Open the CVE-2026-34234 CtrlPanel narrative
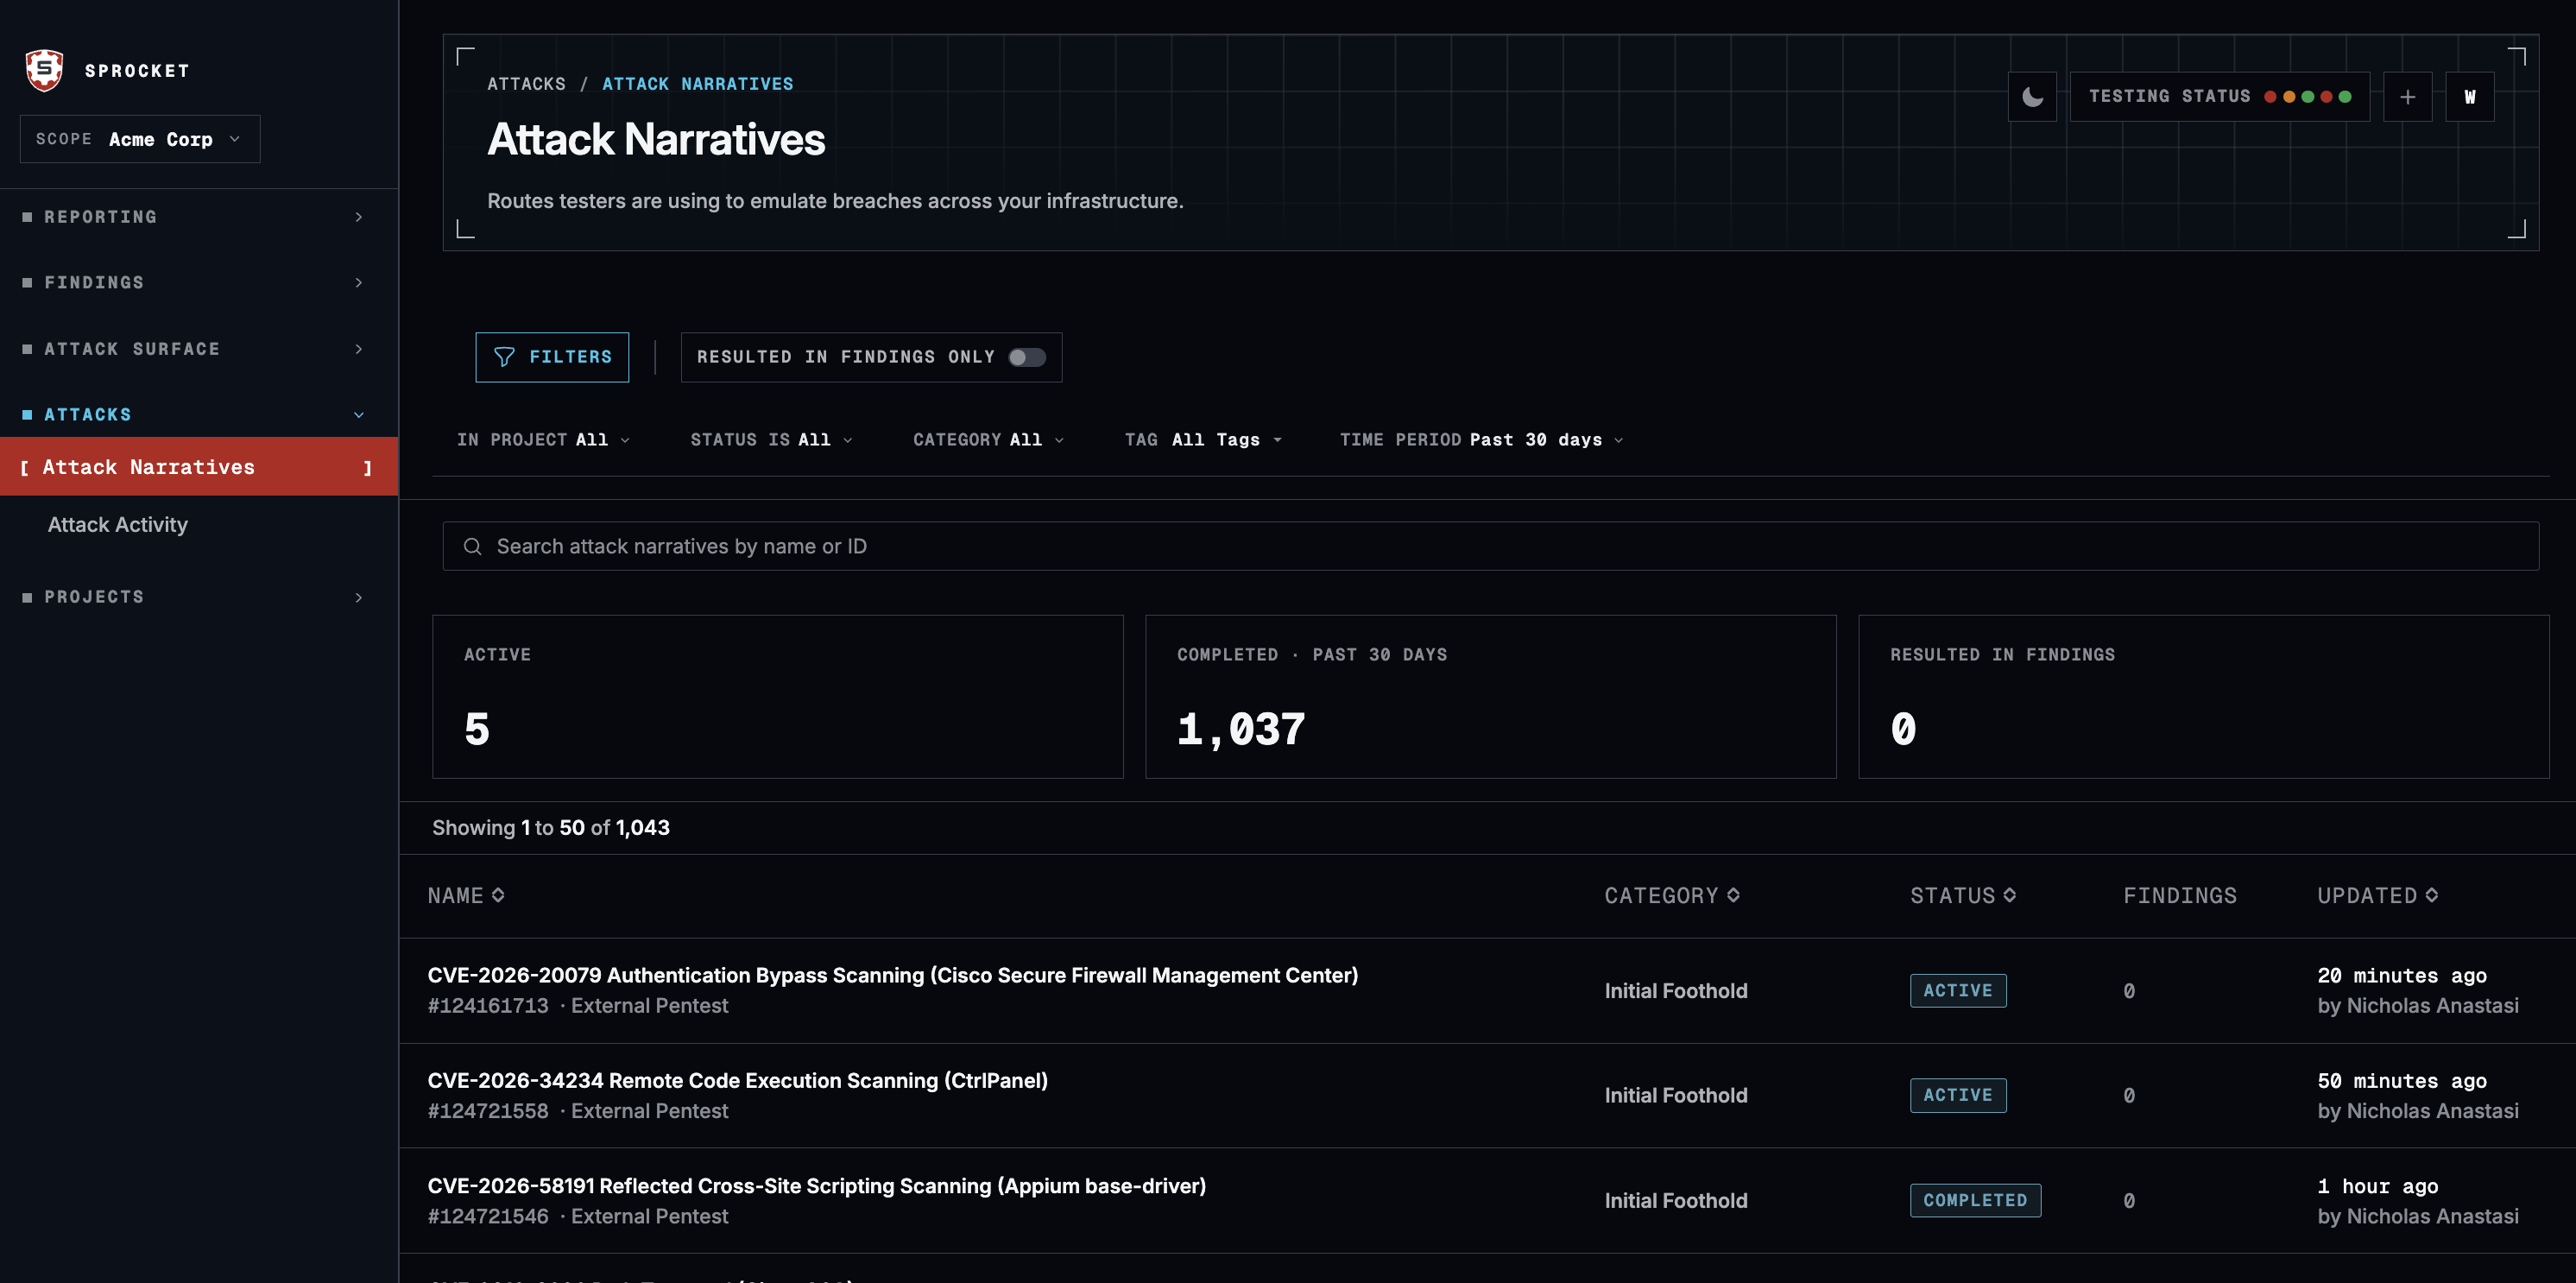This screenshot has height=1283, width=2576. tap(738, 1081)
